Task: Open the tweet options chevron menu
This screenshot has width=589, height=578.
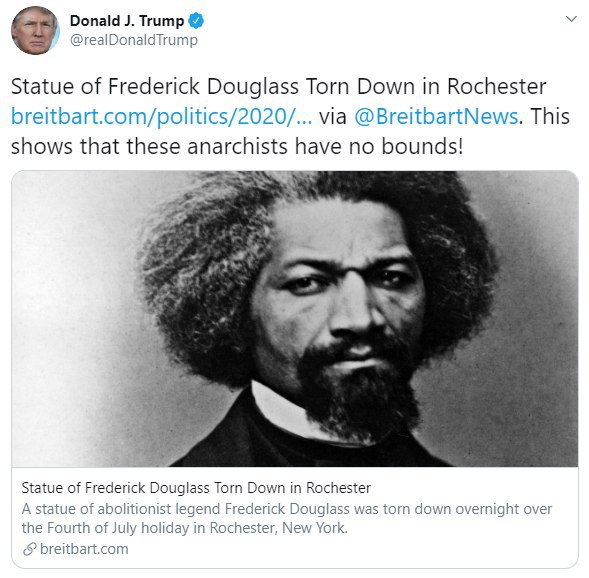Action: click(x=571, y=19)
